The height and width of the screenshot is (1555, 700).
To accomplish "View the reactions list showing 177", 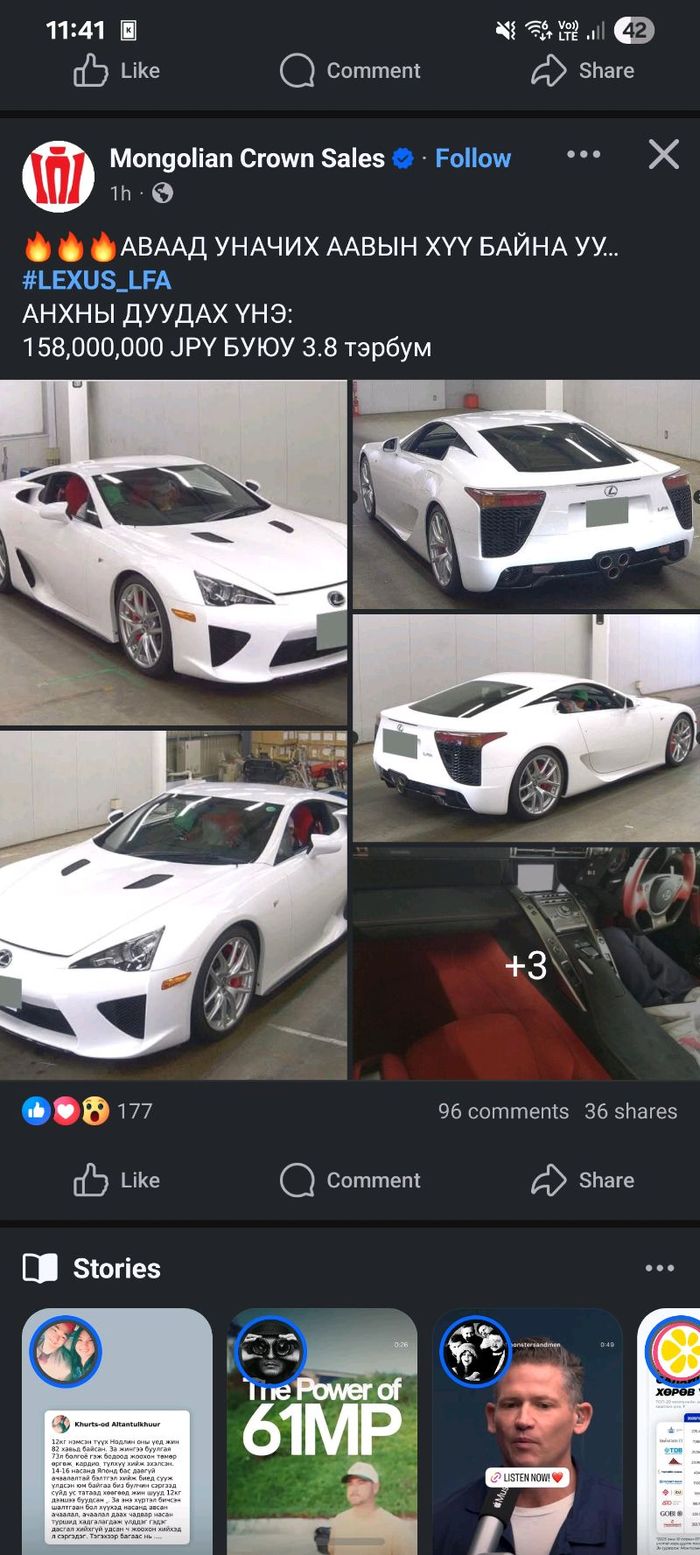I will click(87, 1111).
